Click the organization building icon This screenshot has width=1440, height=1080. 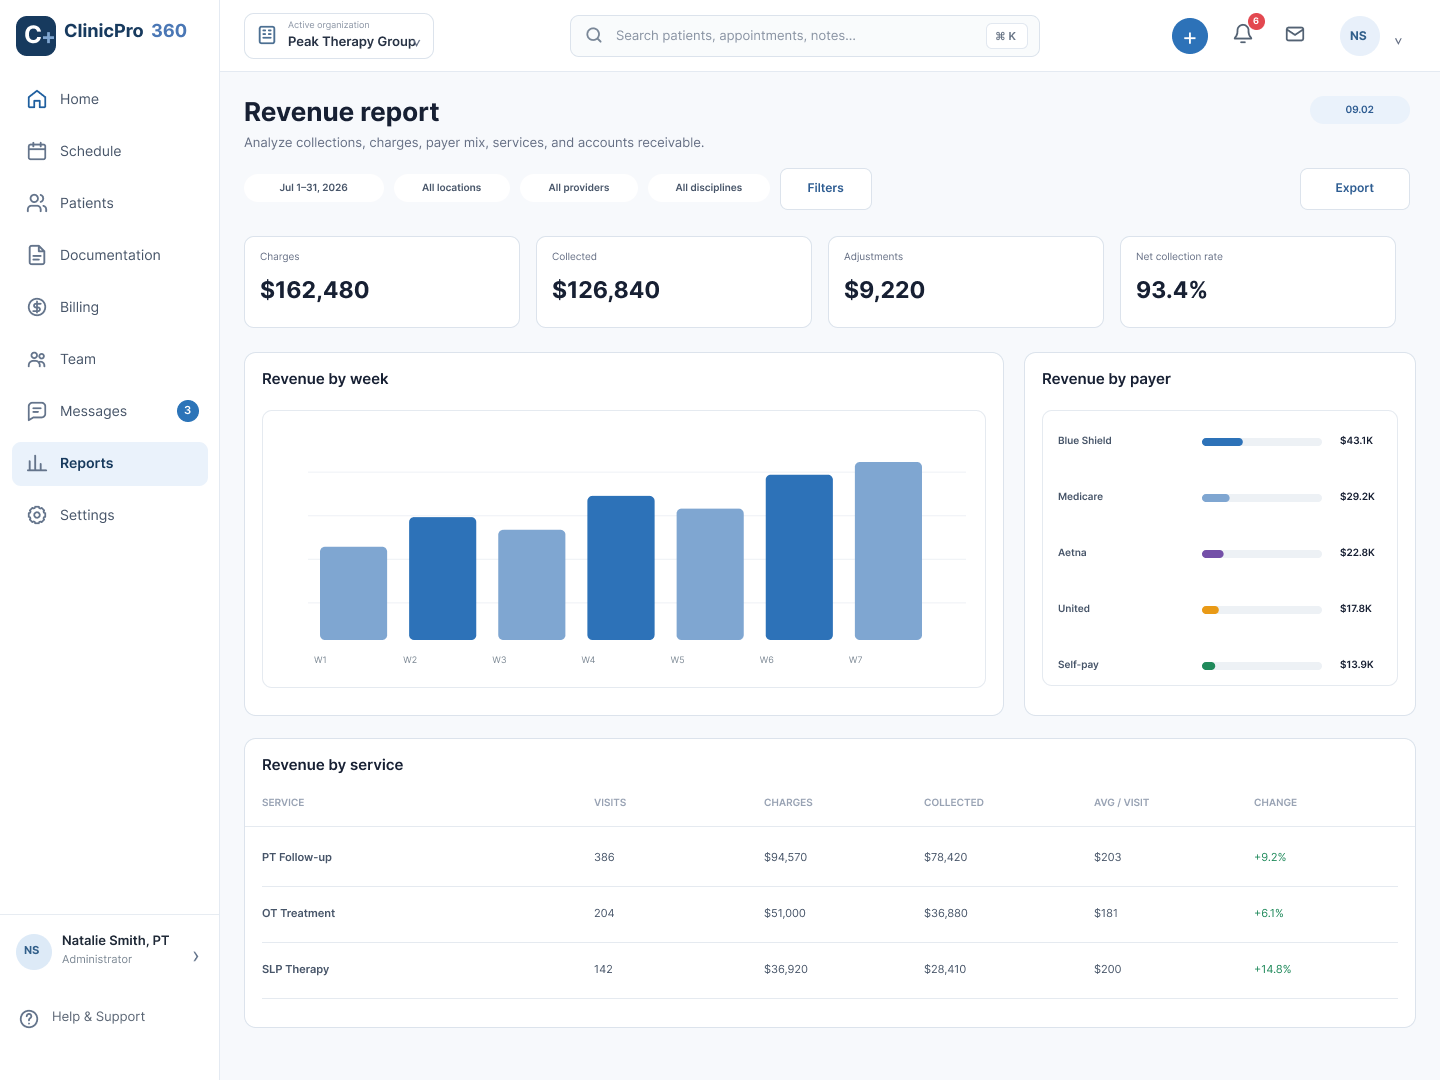(x=267, y=35)
